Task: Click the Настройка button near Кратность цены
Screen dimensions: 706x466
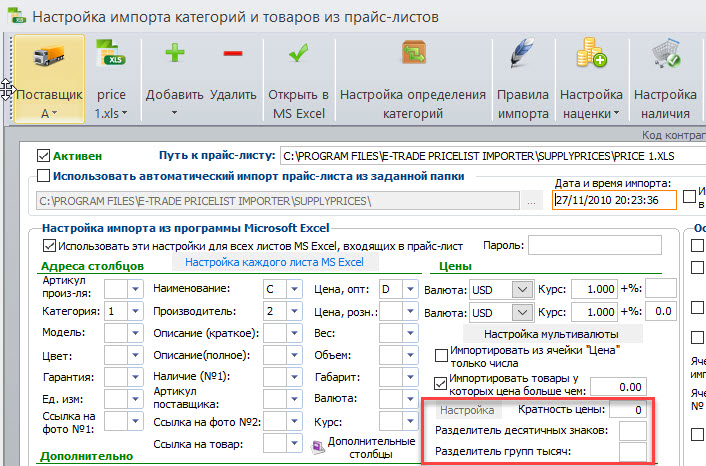Action: pyautogui.click(x=467, y=410)
